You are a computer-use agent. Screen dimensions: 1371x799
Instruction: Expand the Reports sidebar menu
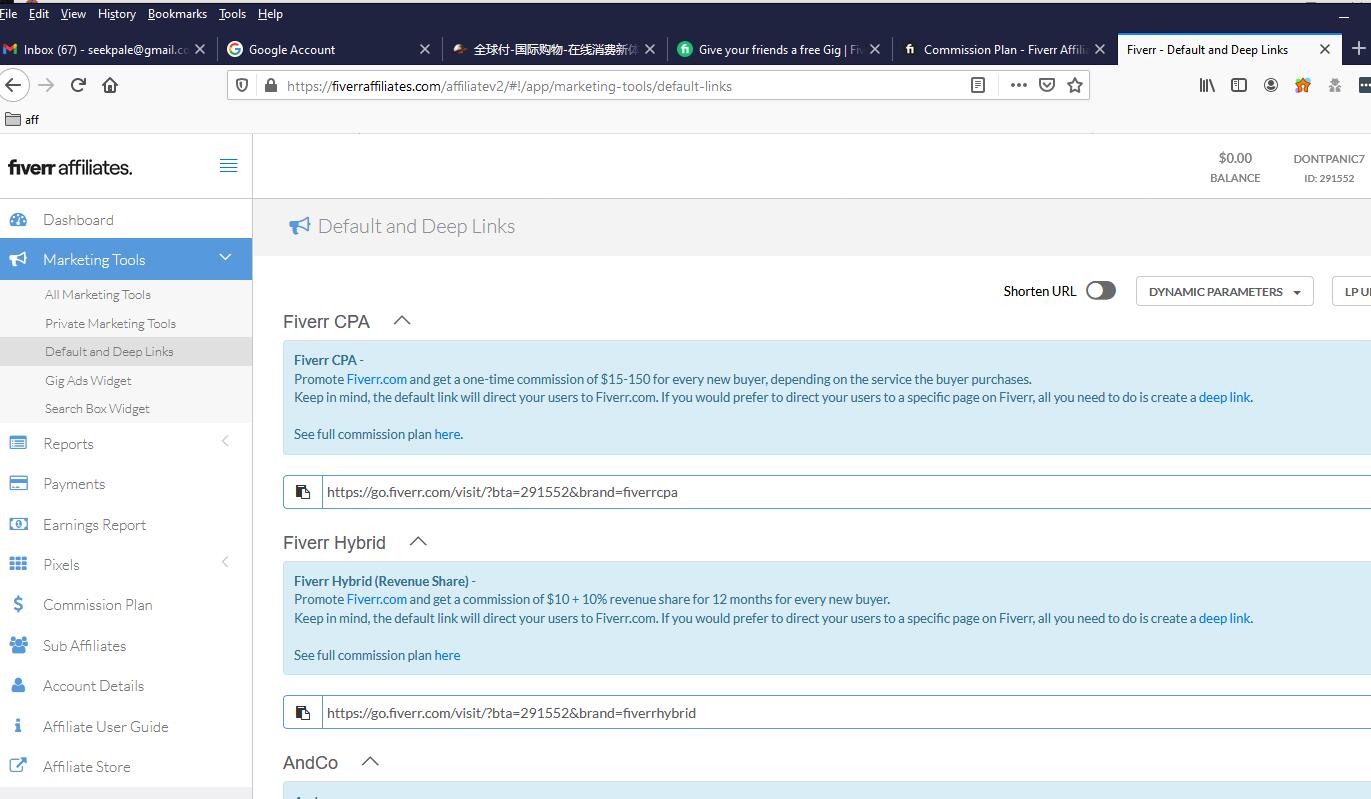68,444
